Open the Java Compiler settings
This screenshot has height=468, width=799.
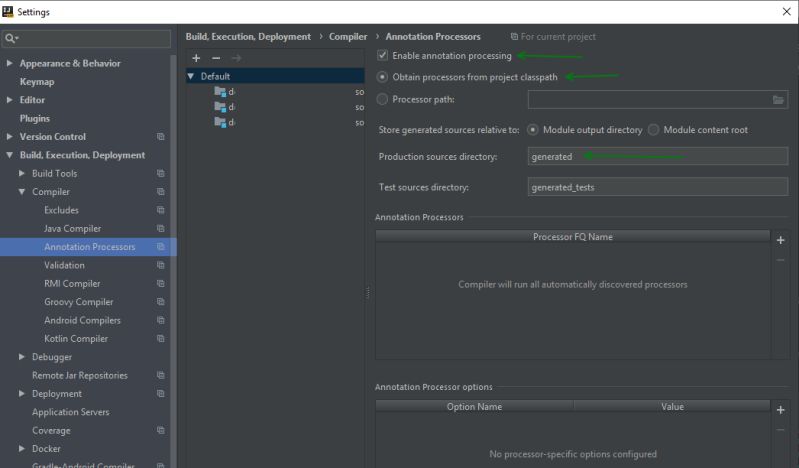72,228
